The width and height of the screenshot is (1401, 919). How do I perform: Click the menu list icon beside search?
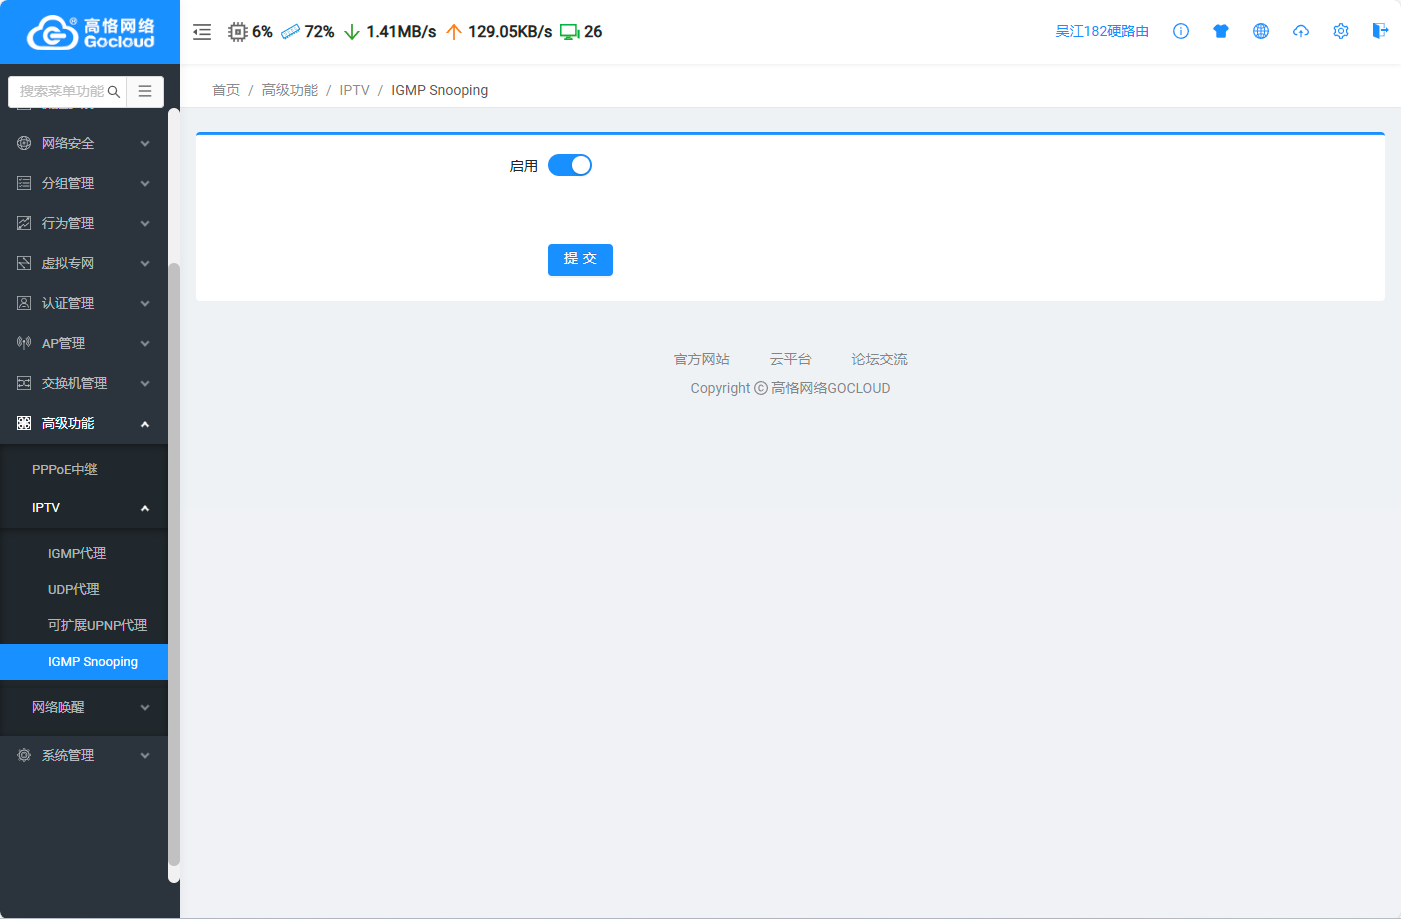point(145,91)
